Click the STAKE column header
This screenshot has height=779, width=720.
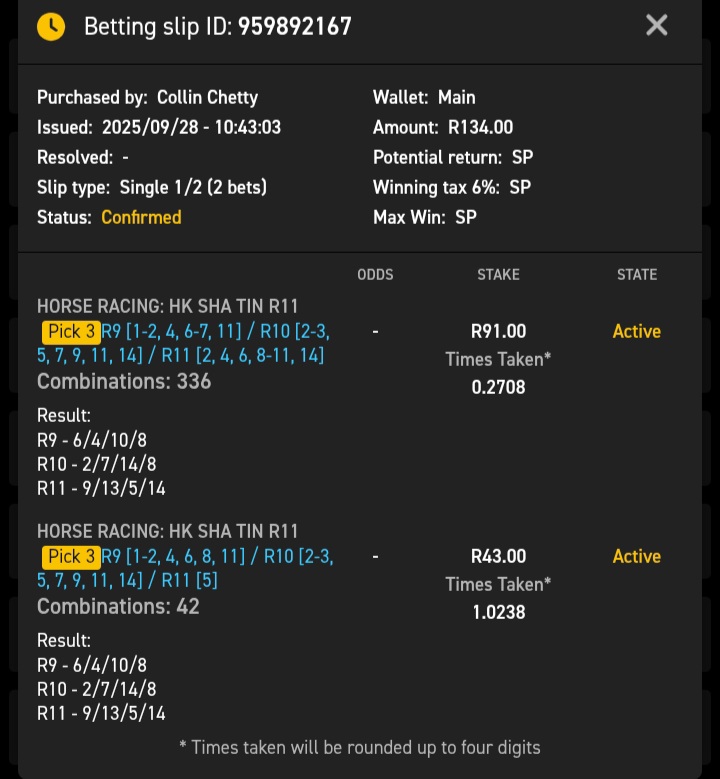[498, 274]
